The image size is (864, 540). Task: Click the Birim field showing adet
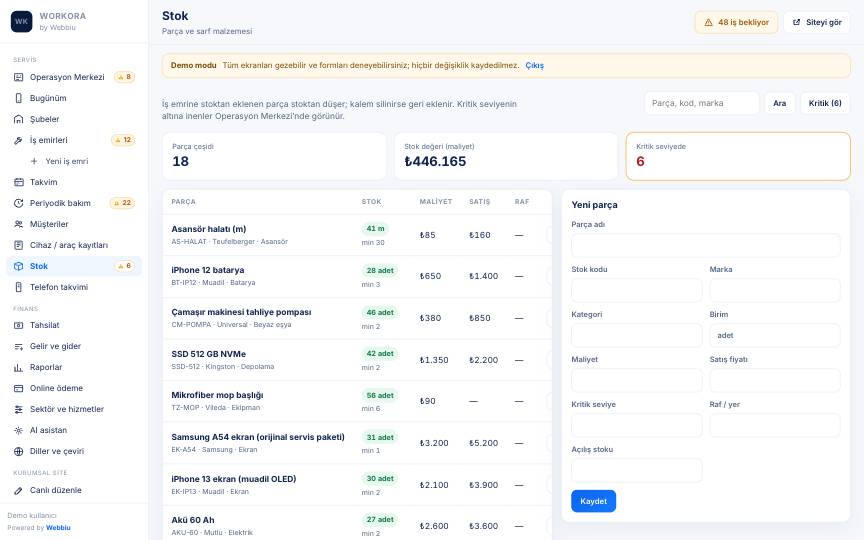(775, 335)
